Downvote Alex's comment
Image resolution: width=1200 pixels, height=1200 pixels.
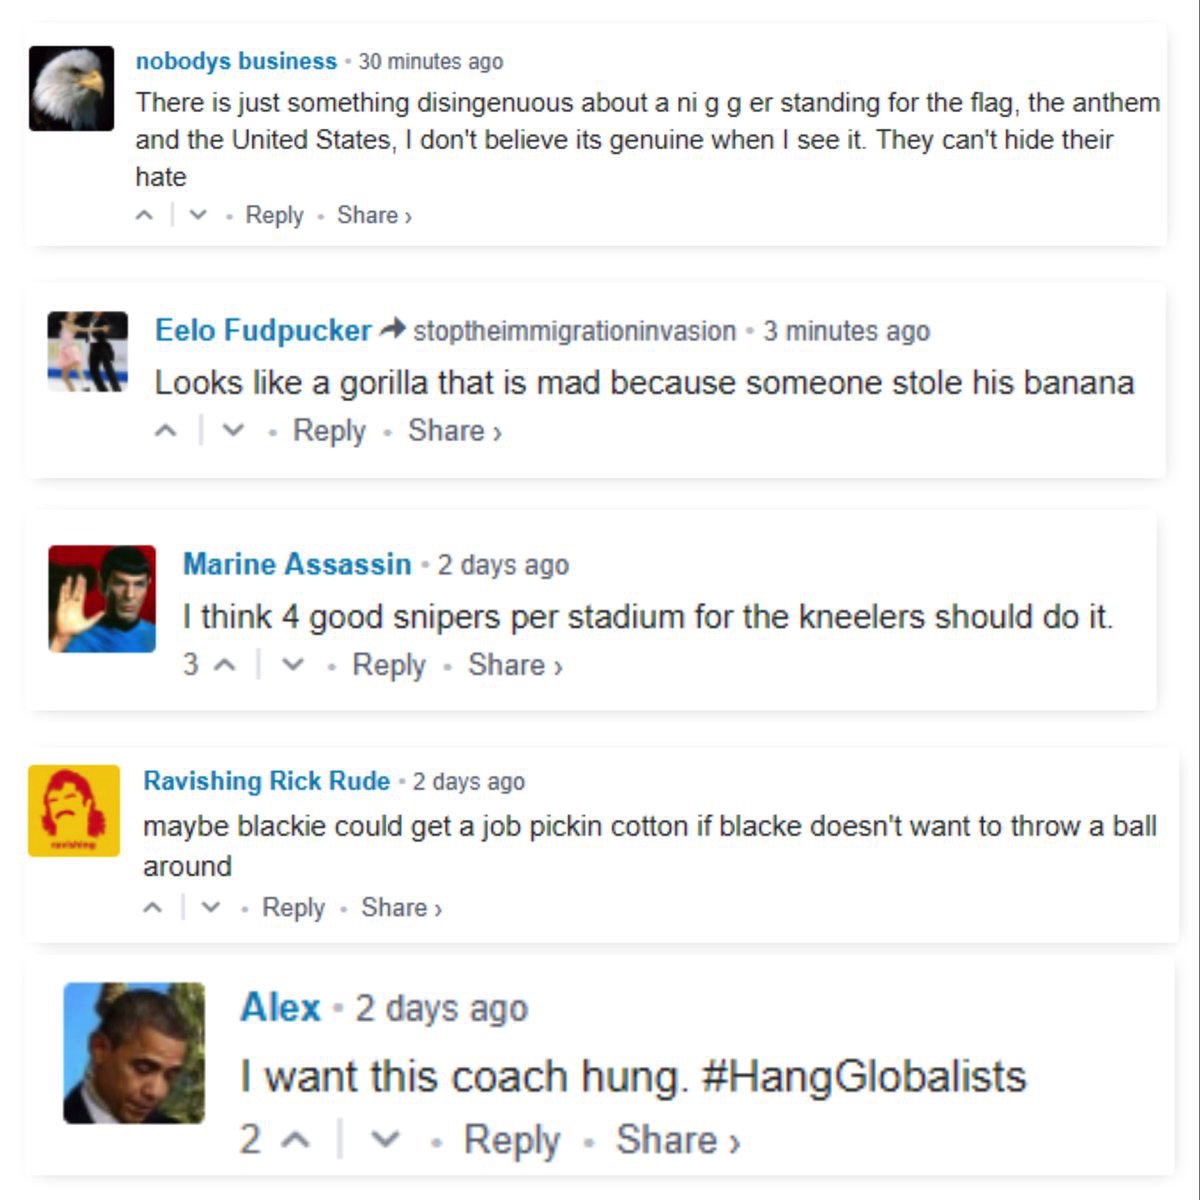385,1140
